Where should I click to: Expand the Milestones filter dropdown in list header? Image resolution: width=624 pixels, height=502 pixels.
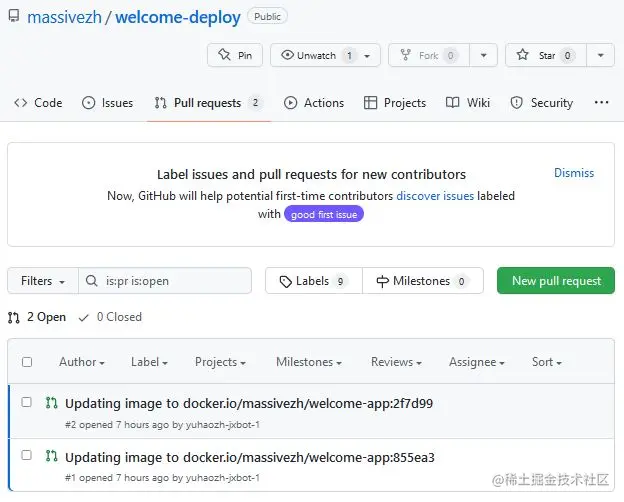(309, 362)
